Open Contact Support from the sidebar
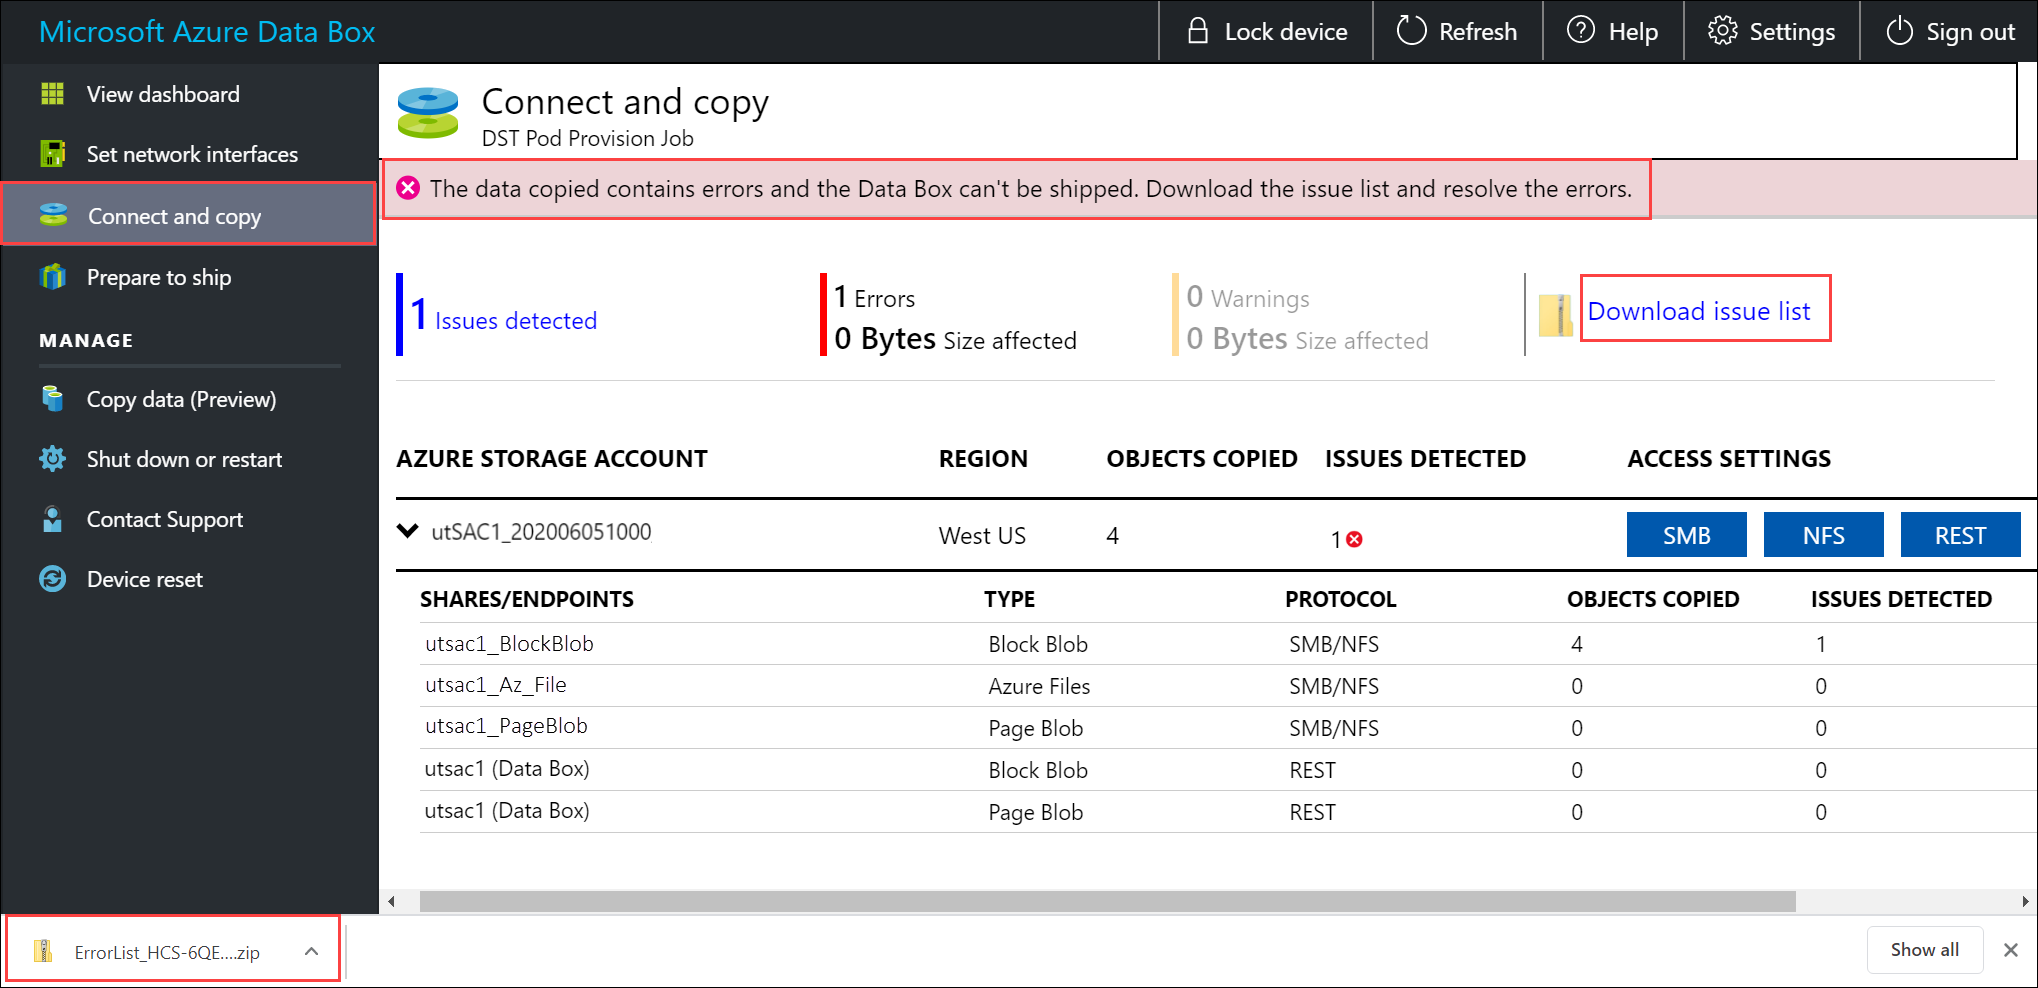2038x988 pixels. coord(164,519)
